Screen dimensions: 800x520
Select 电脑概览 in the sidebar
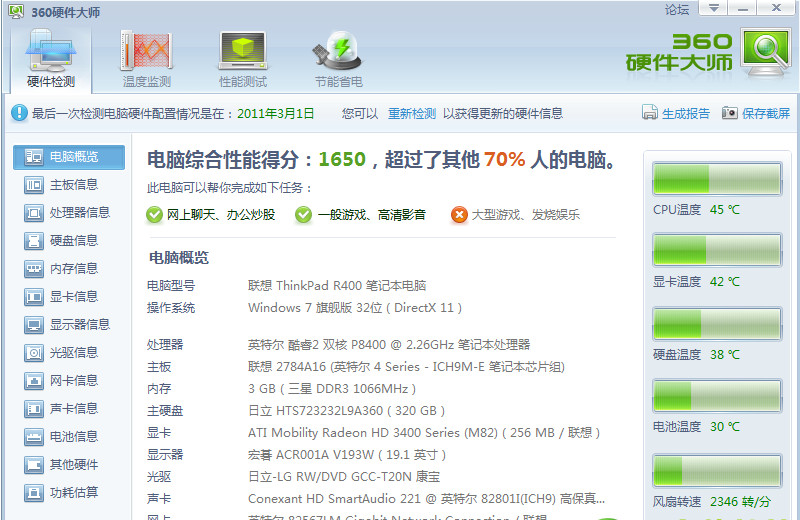(x=69, y=157)
